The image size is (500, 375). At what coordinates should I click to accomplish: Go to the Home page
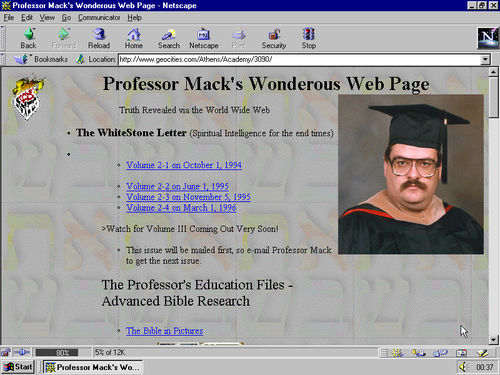tap(134, 39)
